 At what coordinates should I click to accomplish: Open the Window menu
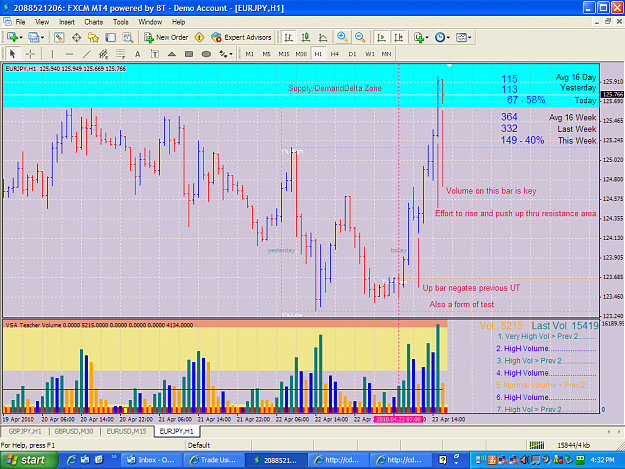[x=150, y=22]
